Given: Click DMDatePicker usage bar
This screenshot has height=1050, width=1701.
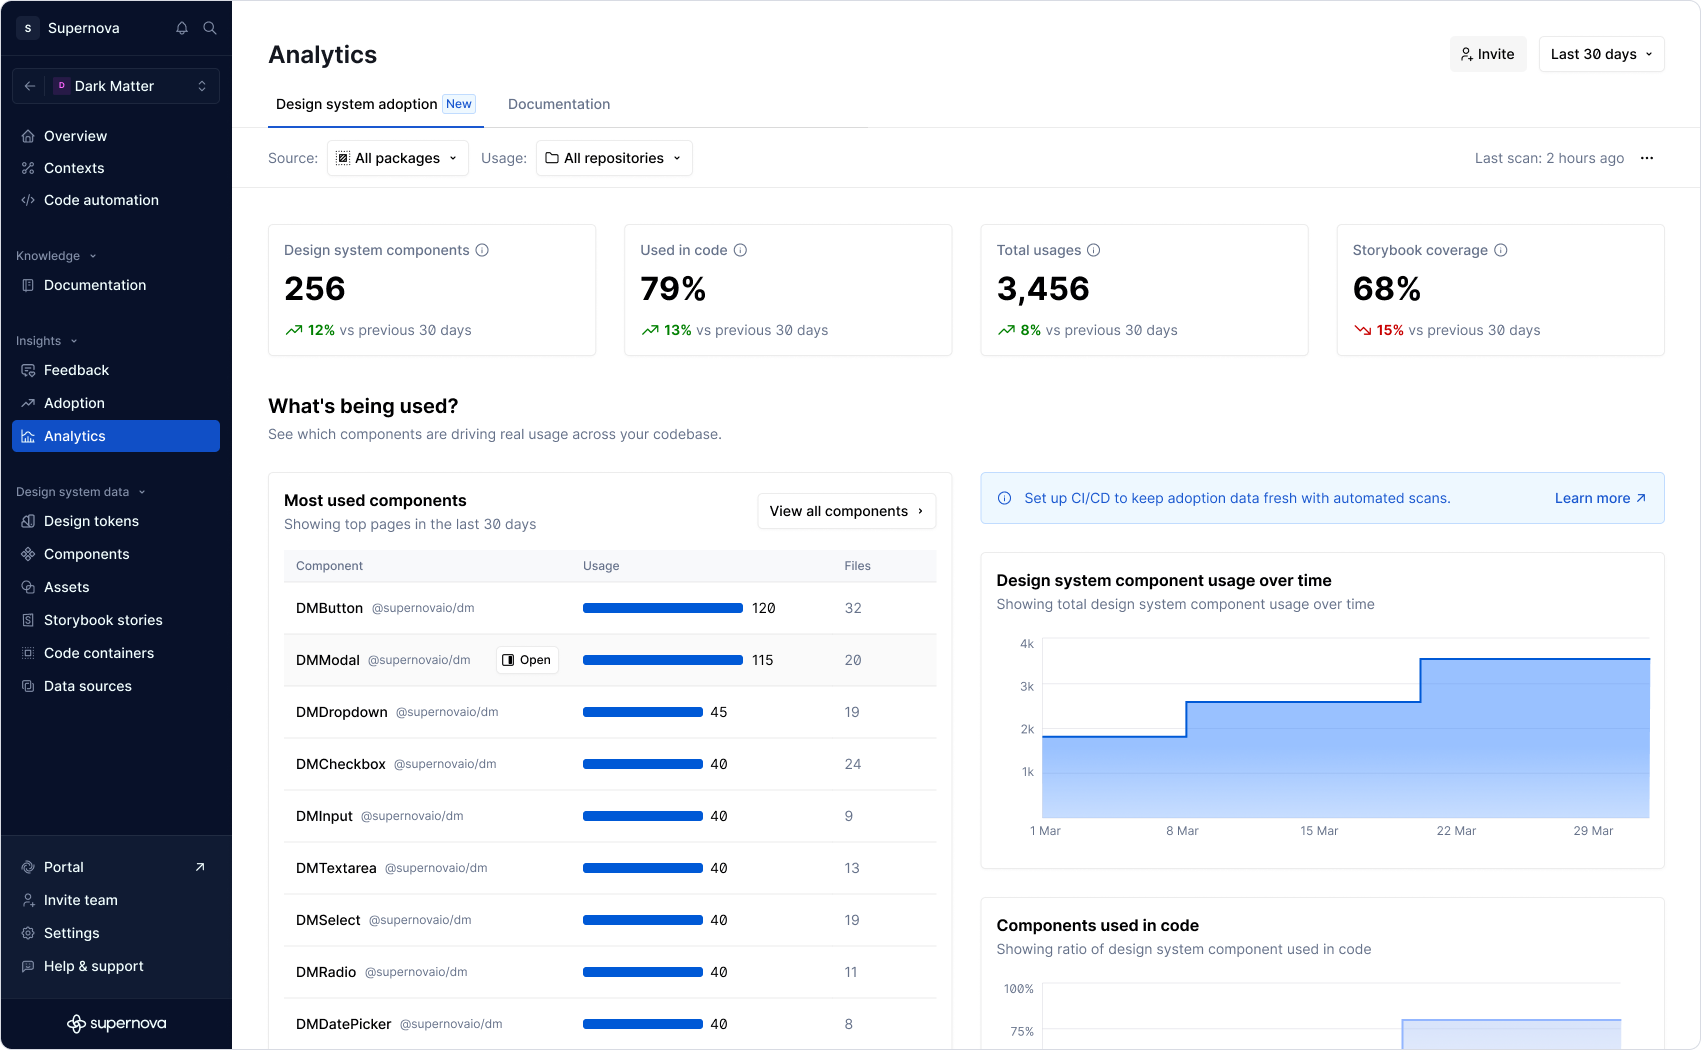Looking at the screenshot, I should 643,1024.
